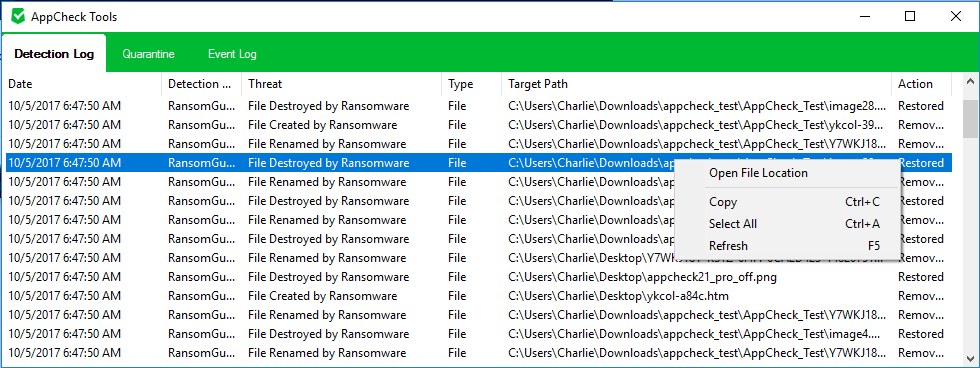Select the appcheck21_pro_off.png log row

pos(479,277)
